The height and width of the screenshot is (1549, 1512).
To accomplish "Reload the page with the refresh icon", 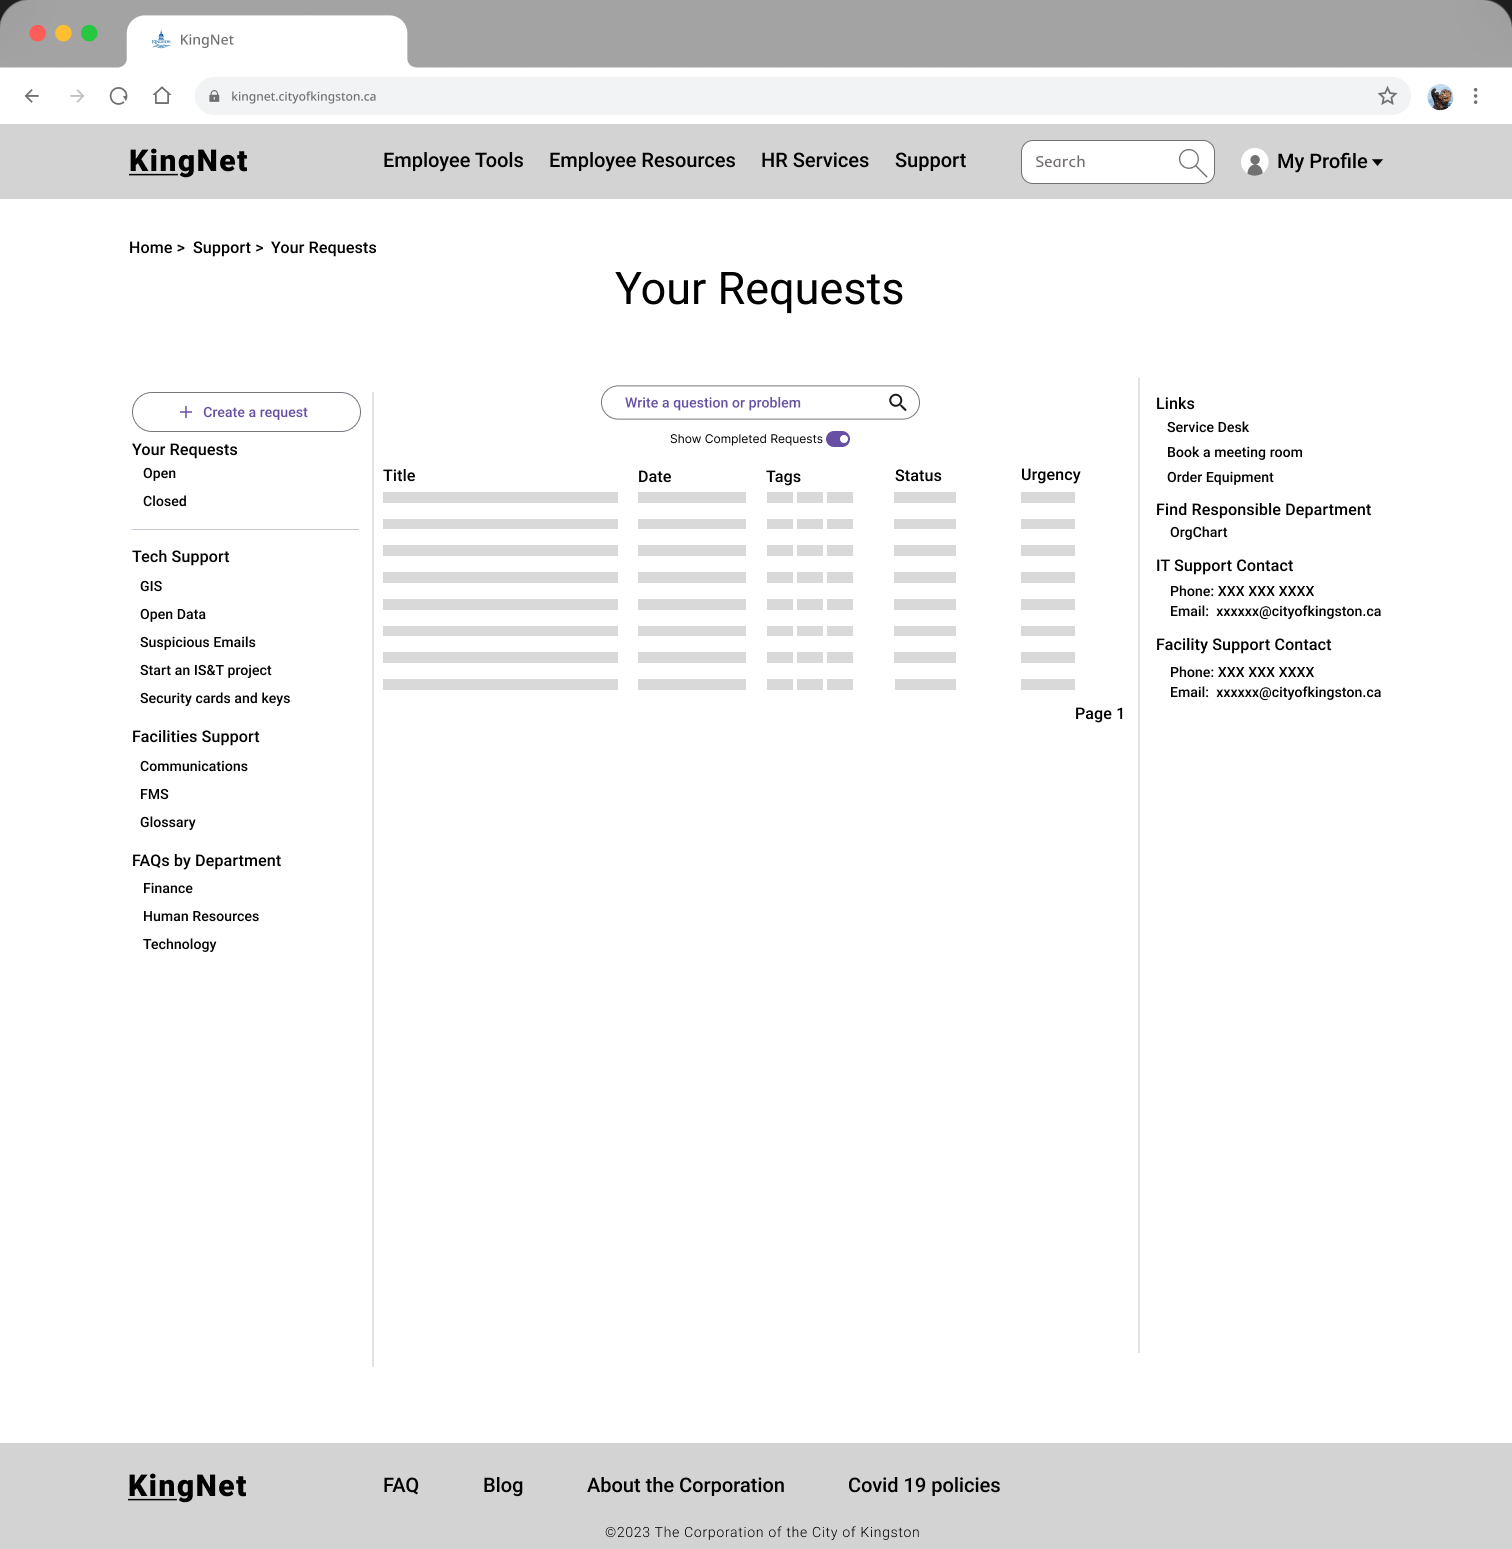I will click(x=118, y=96).
